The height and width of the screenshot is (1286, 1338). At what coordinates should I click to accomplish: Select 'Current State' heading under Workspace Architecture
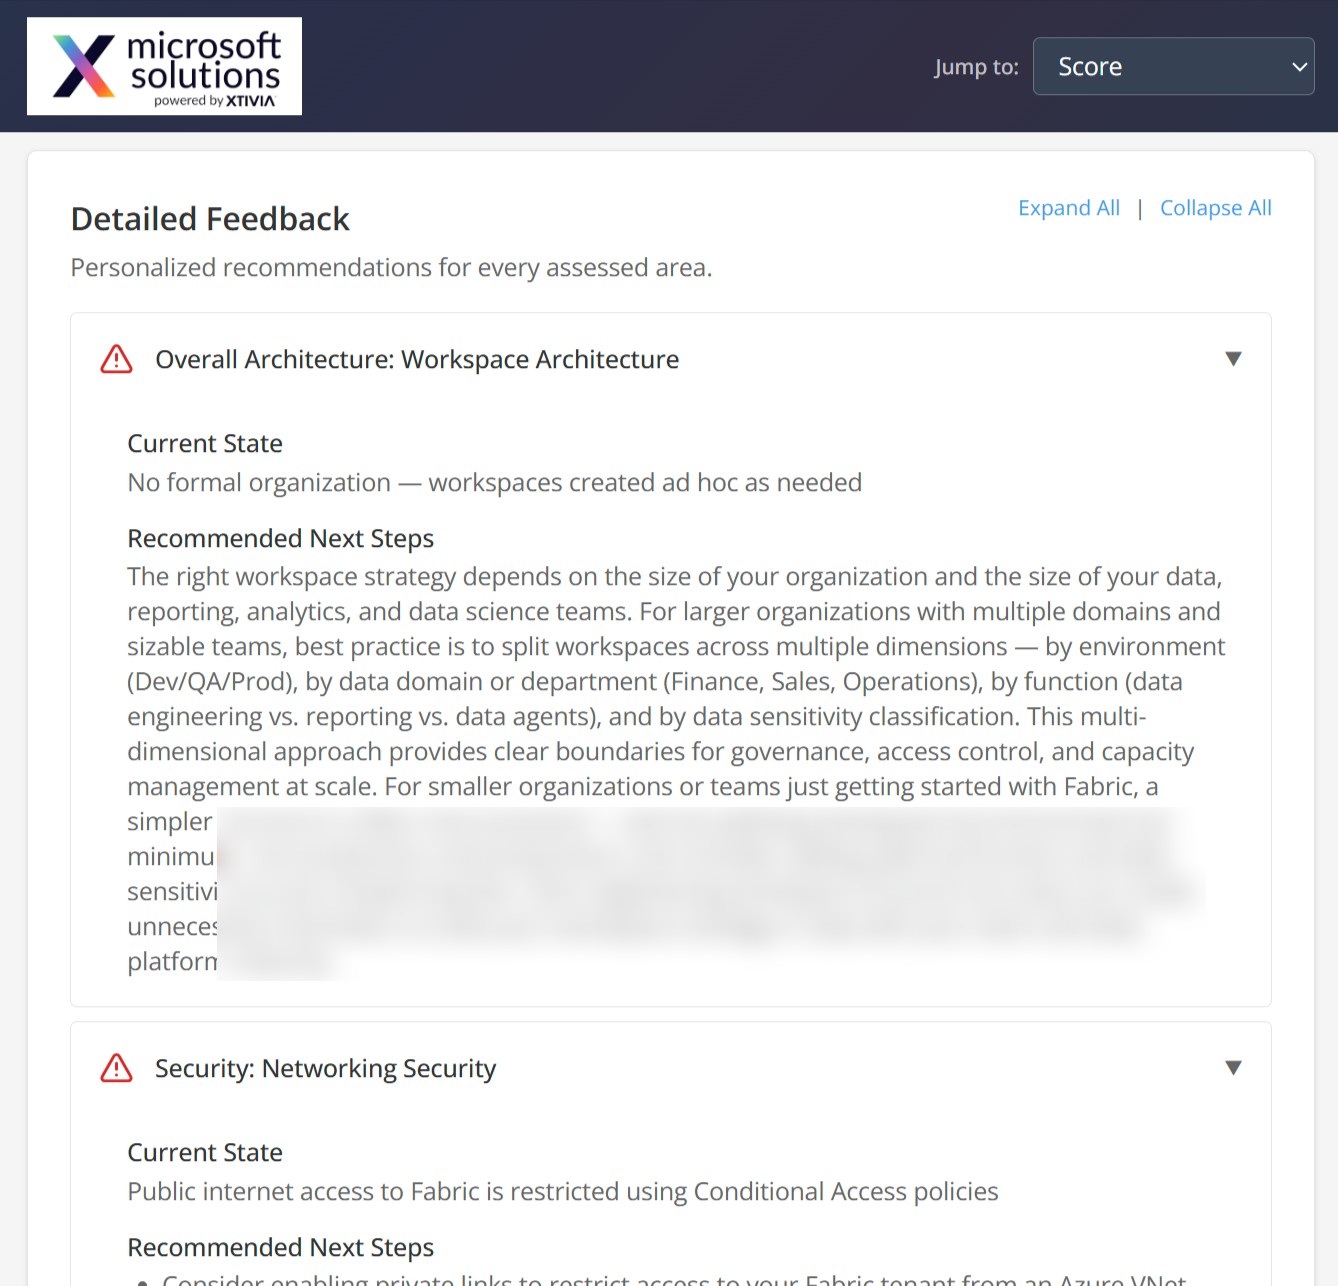(x=205, y=443)
